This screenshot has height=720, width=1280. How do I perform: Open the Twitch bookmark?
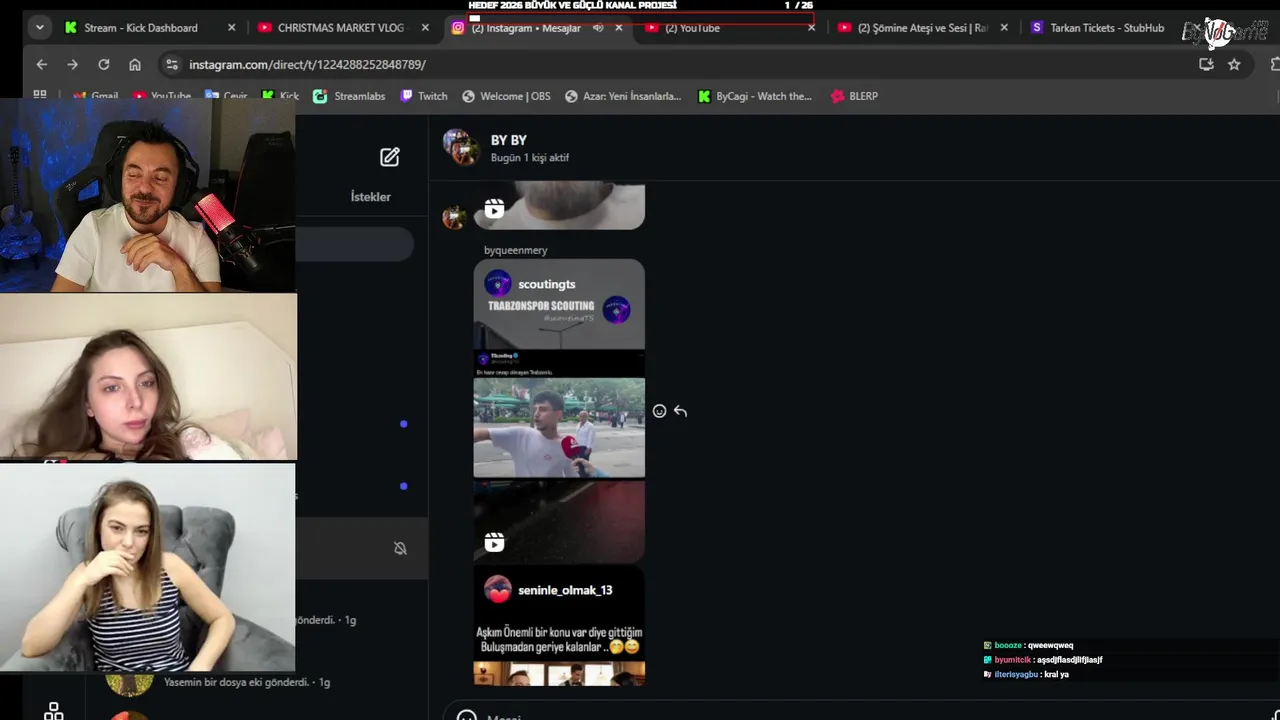(424, 96)
